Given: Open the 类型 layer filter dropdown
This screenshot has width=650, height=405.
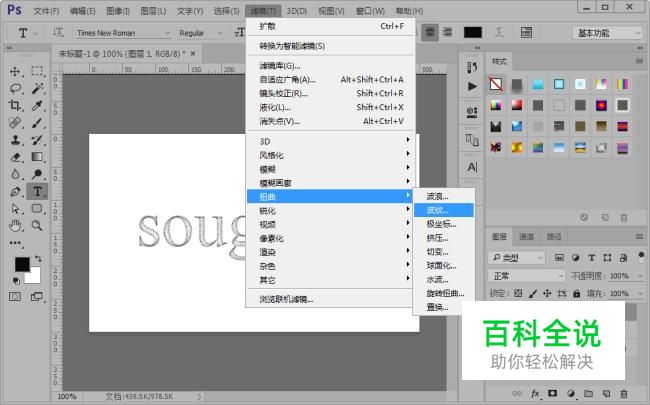Looking at the screenshot, I should click(517, 258).
